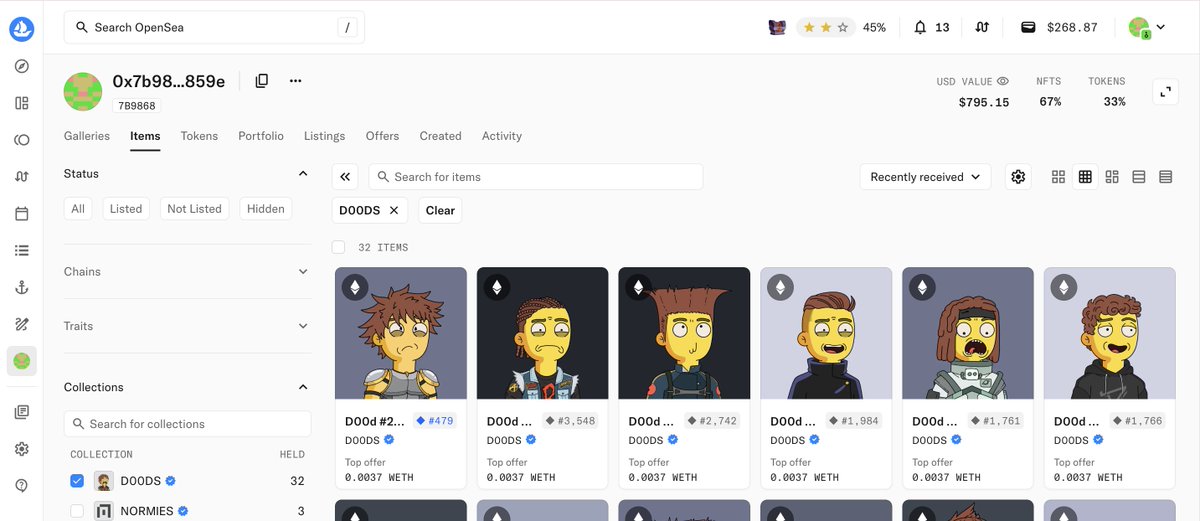This screenshot has width=1200, height=521.
Task: Switch to the Offers tab
Action: coord(382,136)
